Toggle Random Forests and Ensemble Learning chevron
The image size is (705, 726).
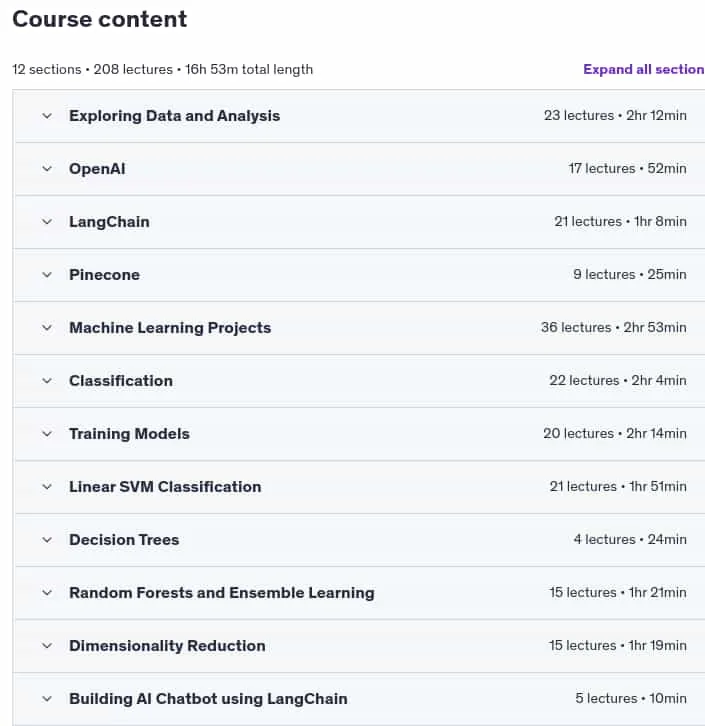[x=47, y=593]
